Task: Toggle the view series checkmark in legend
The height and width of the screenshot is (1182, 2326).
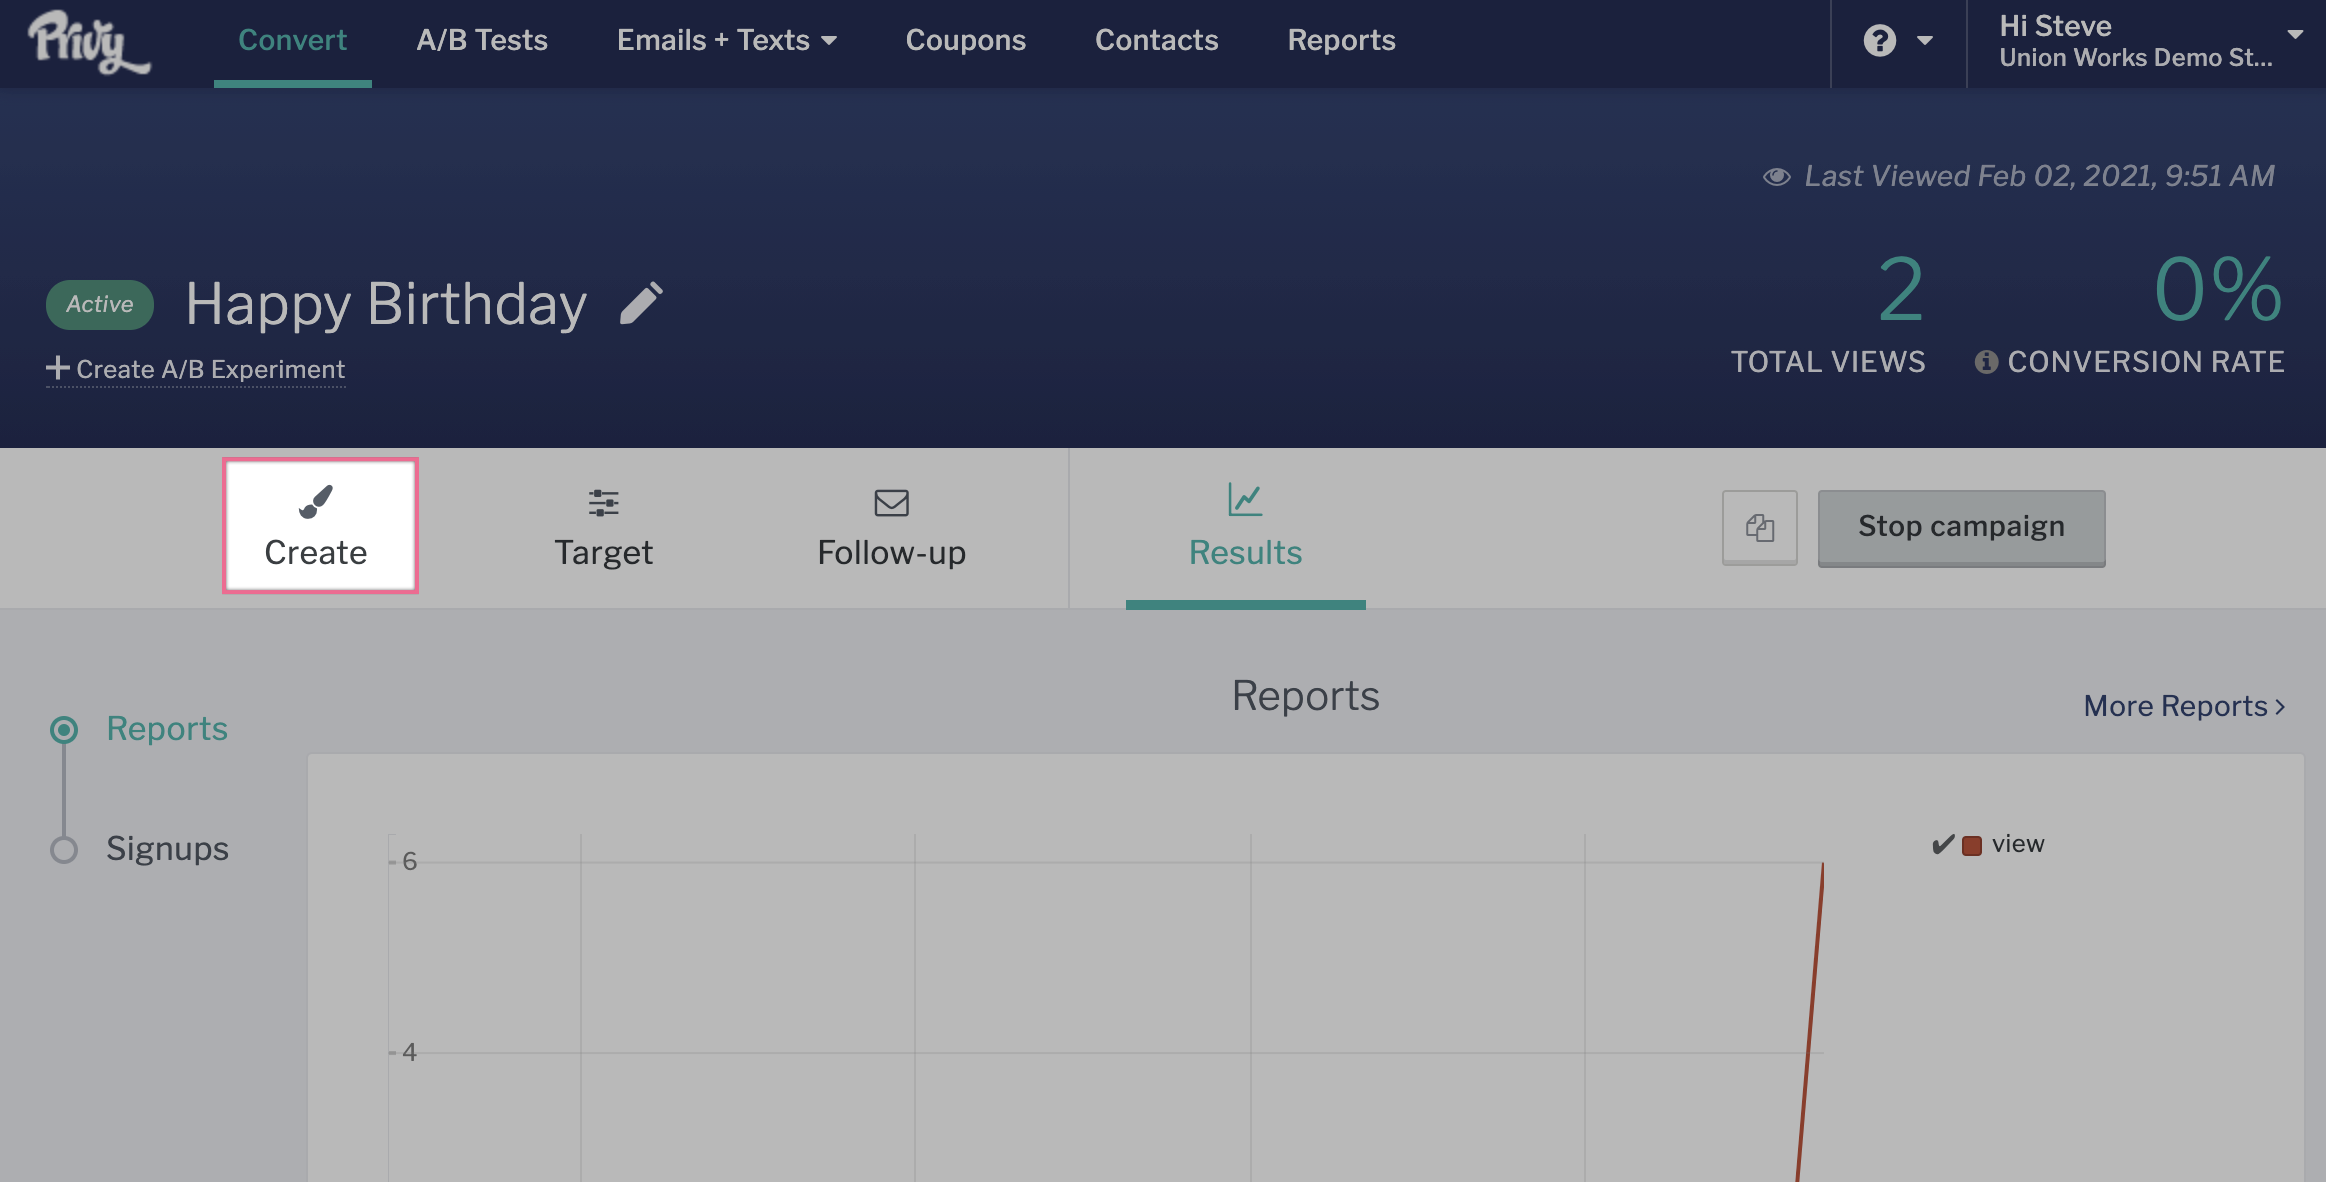Action: [1942, 845]
